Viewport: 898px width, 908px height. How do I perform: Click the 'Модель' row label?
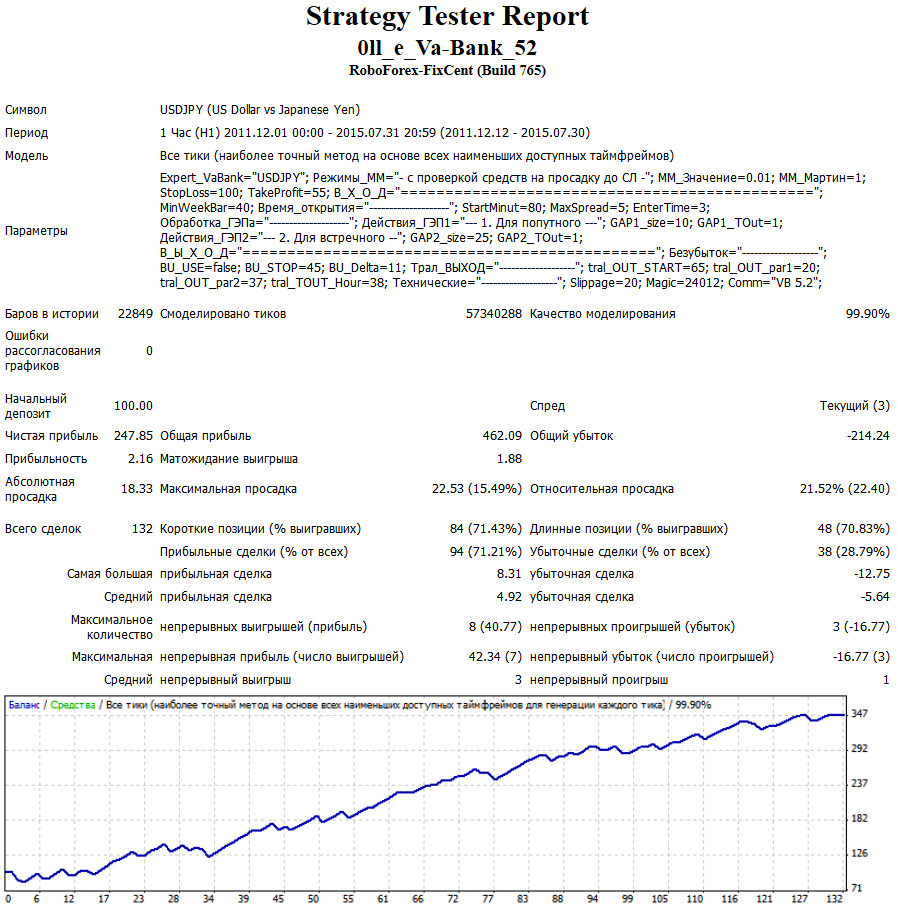click(x=27, y=156)
